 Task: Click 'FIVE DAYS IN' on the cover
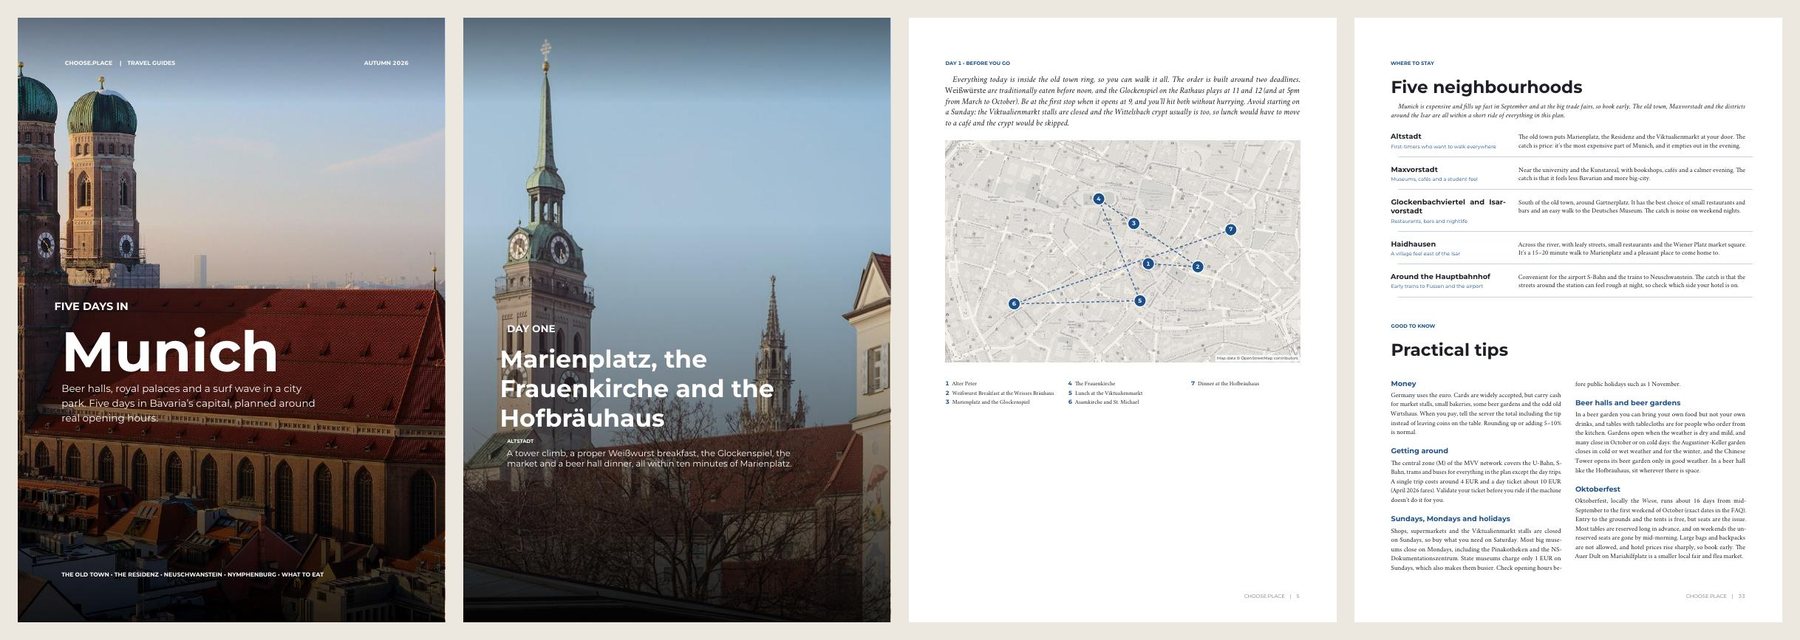click(x=91, y=306)
